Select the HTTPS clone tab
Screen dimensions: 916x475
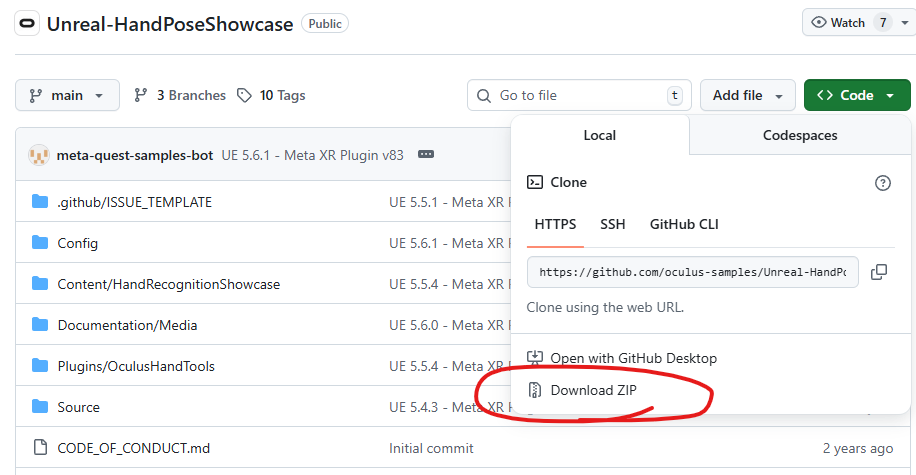coord(555,224)
